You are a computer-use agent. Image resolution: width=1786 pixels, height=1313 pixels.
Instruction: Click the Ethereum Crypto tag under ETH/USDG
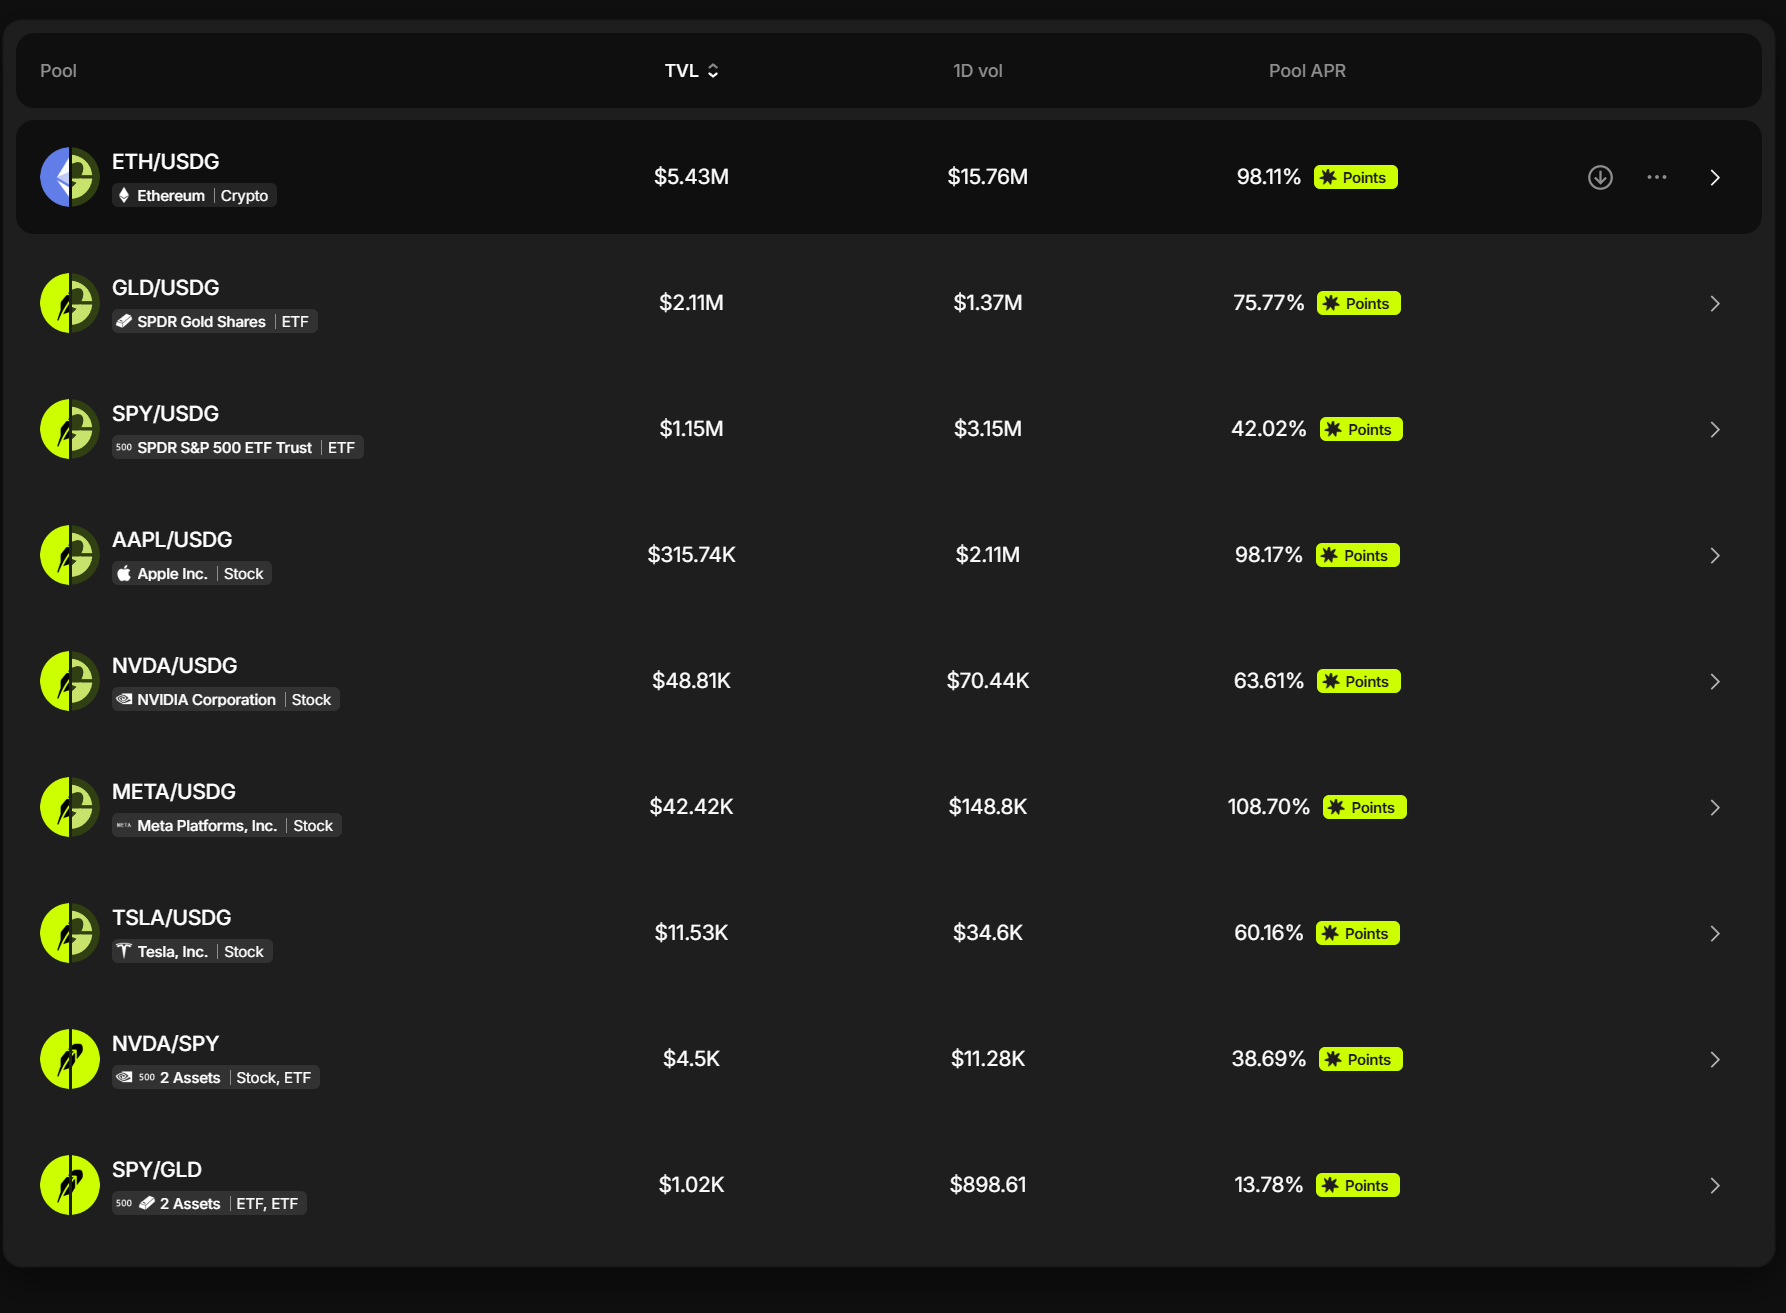point(194,195)
